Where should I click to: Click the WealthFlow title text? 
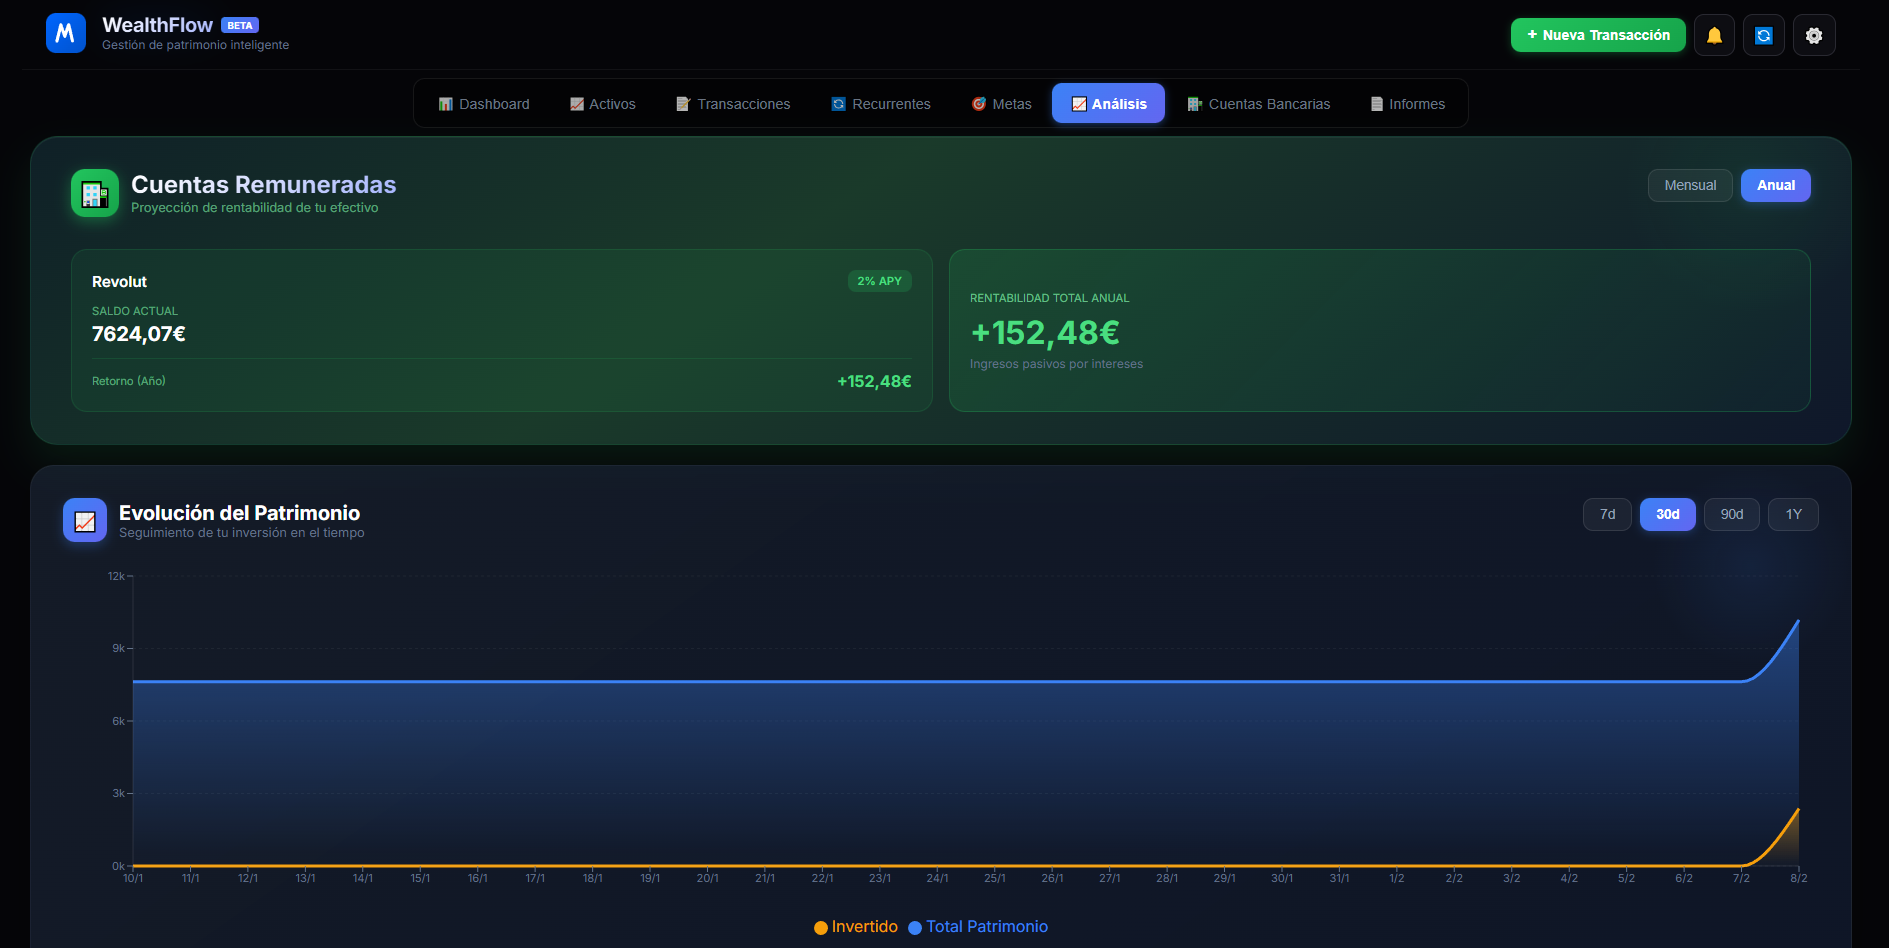click(157, 25)
